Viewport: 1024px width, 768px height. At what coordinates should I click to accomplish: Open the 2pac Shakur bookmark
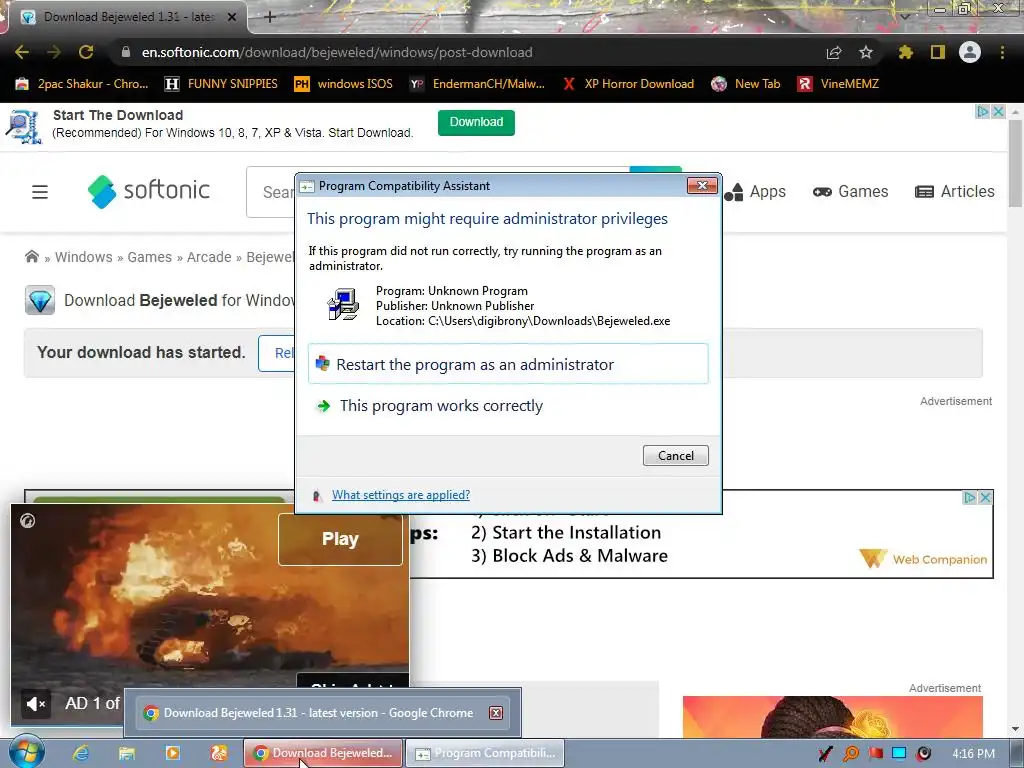point(82,84)
